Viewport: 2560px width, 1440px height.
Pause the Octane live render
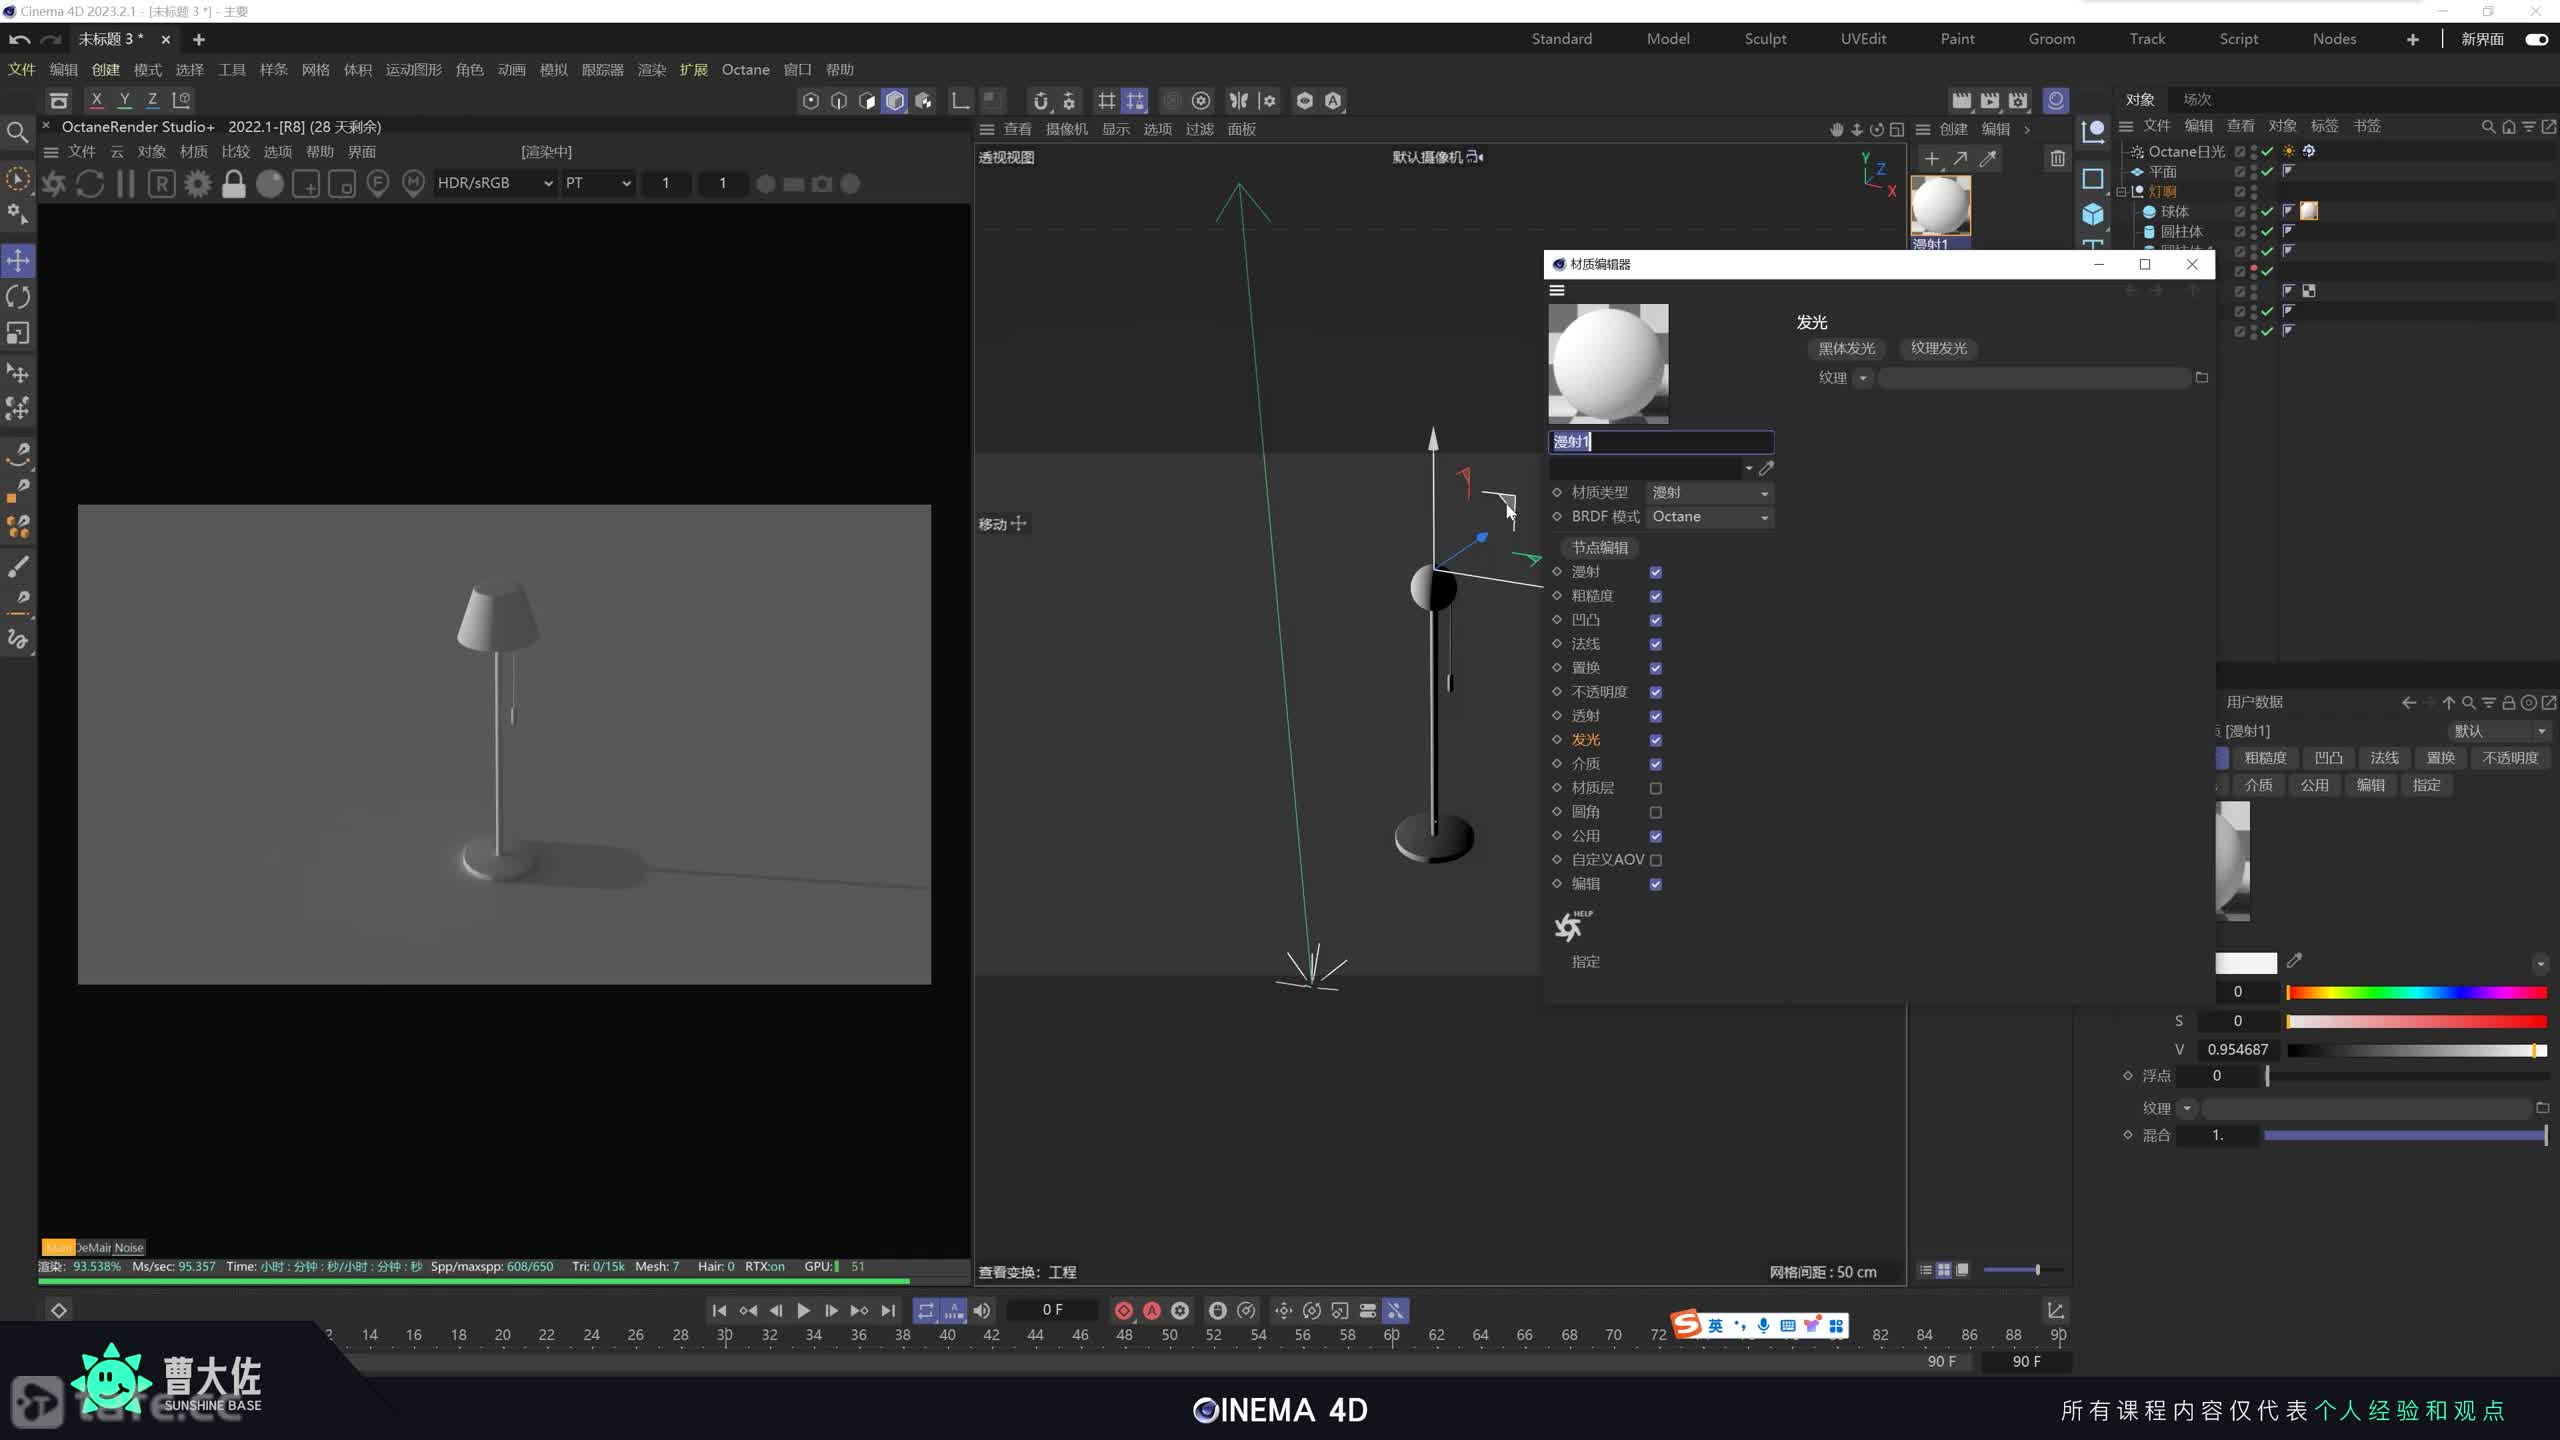point(126,184)
